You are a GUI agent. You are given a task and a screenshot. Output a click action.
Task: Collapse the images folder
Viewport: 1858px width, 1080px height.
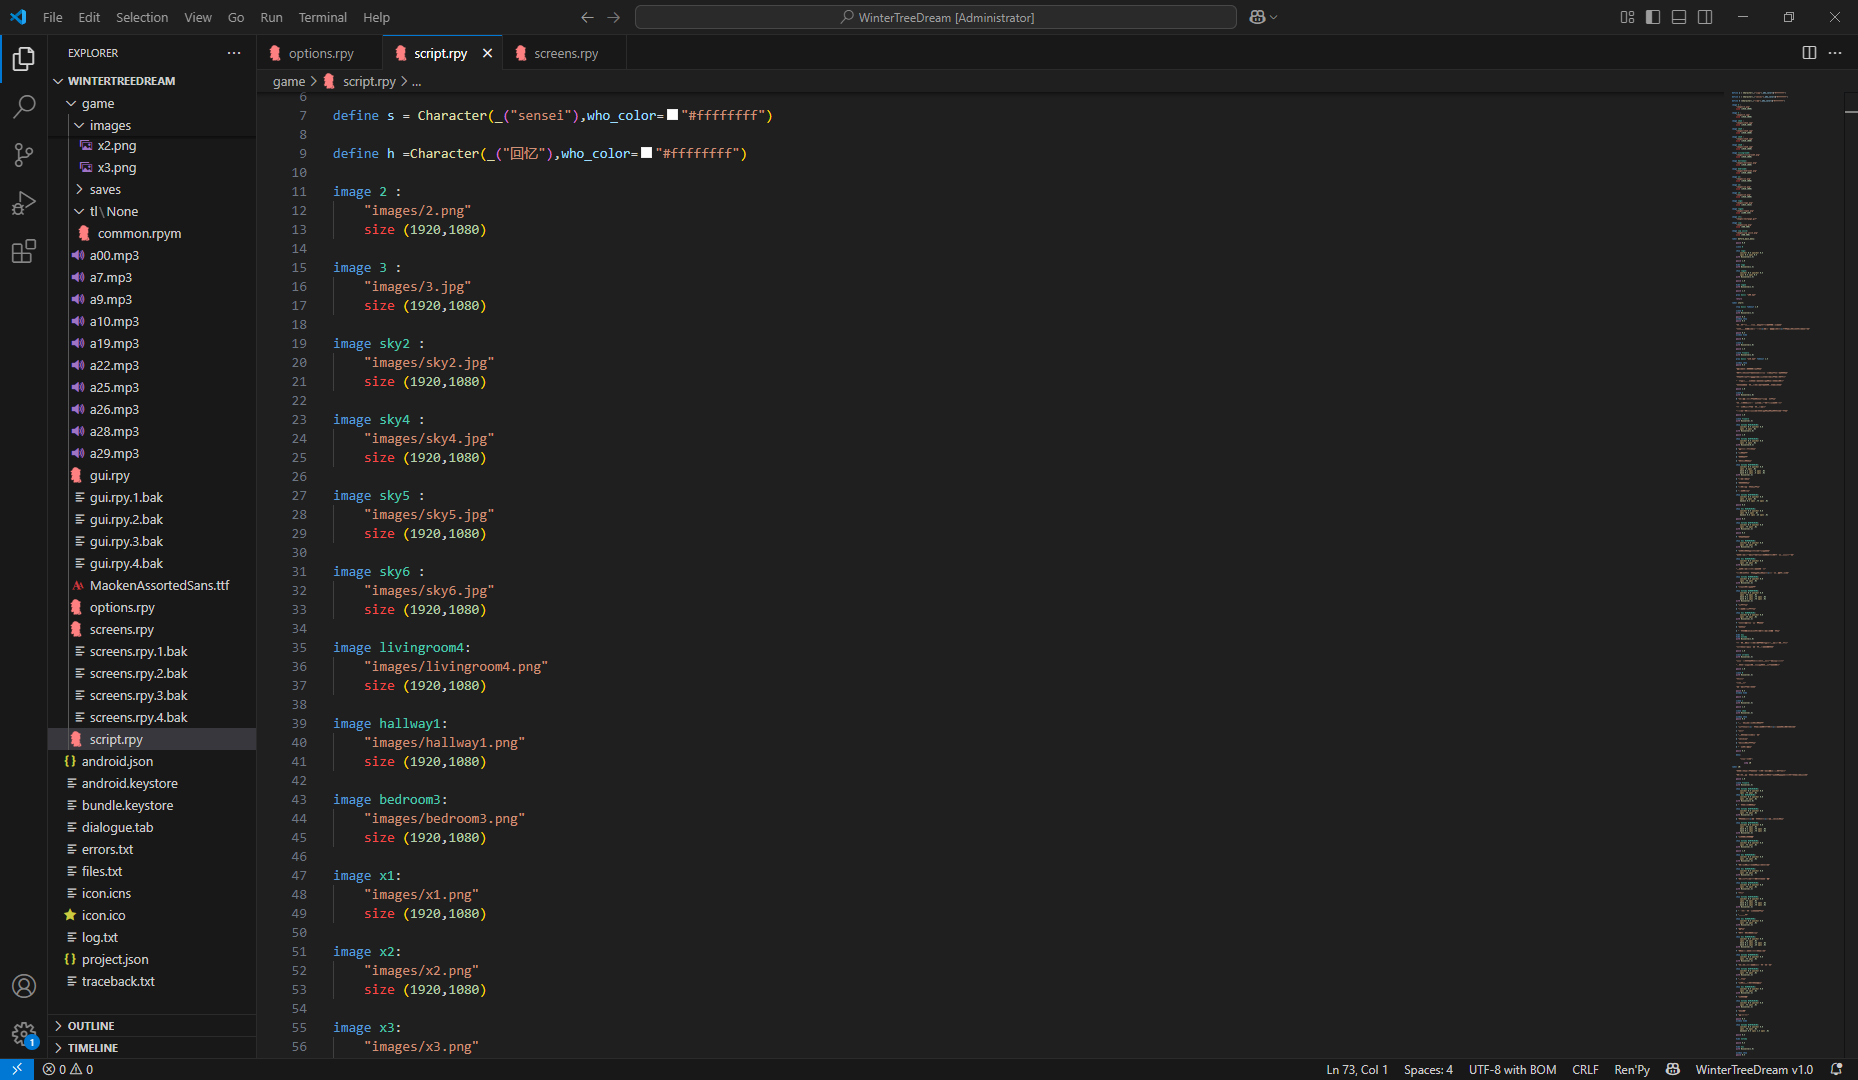[110, 126]
